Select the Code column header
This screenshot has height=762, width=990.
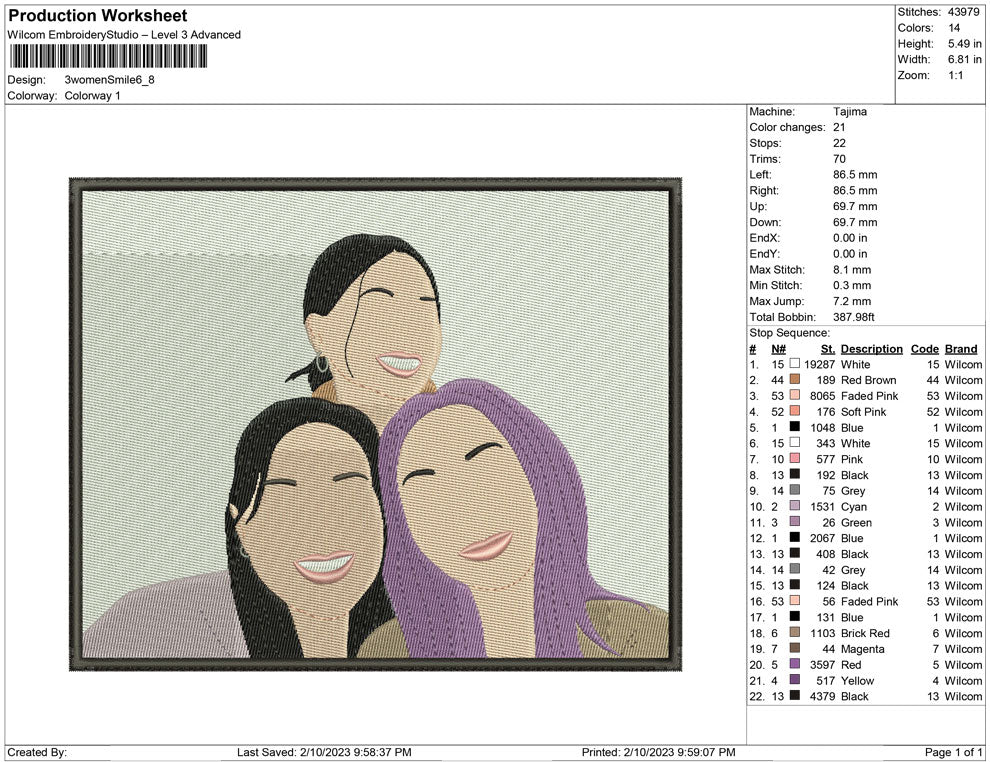(924, 349)
